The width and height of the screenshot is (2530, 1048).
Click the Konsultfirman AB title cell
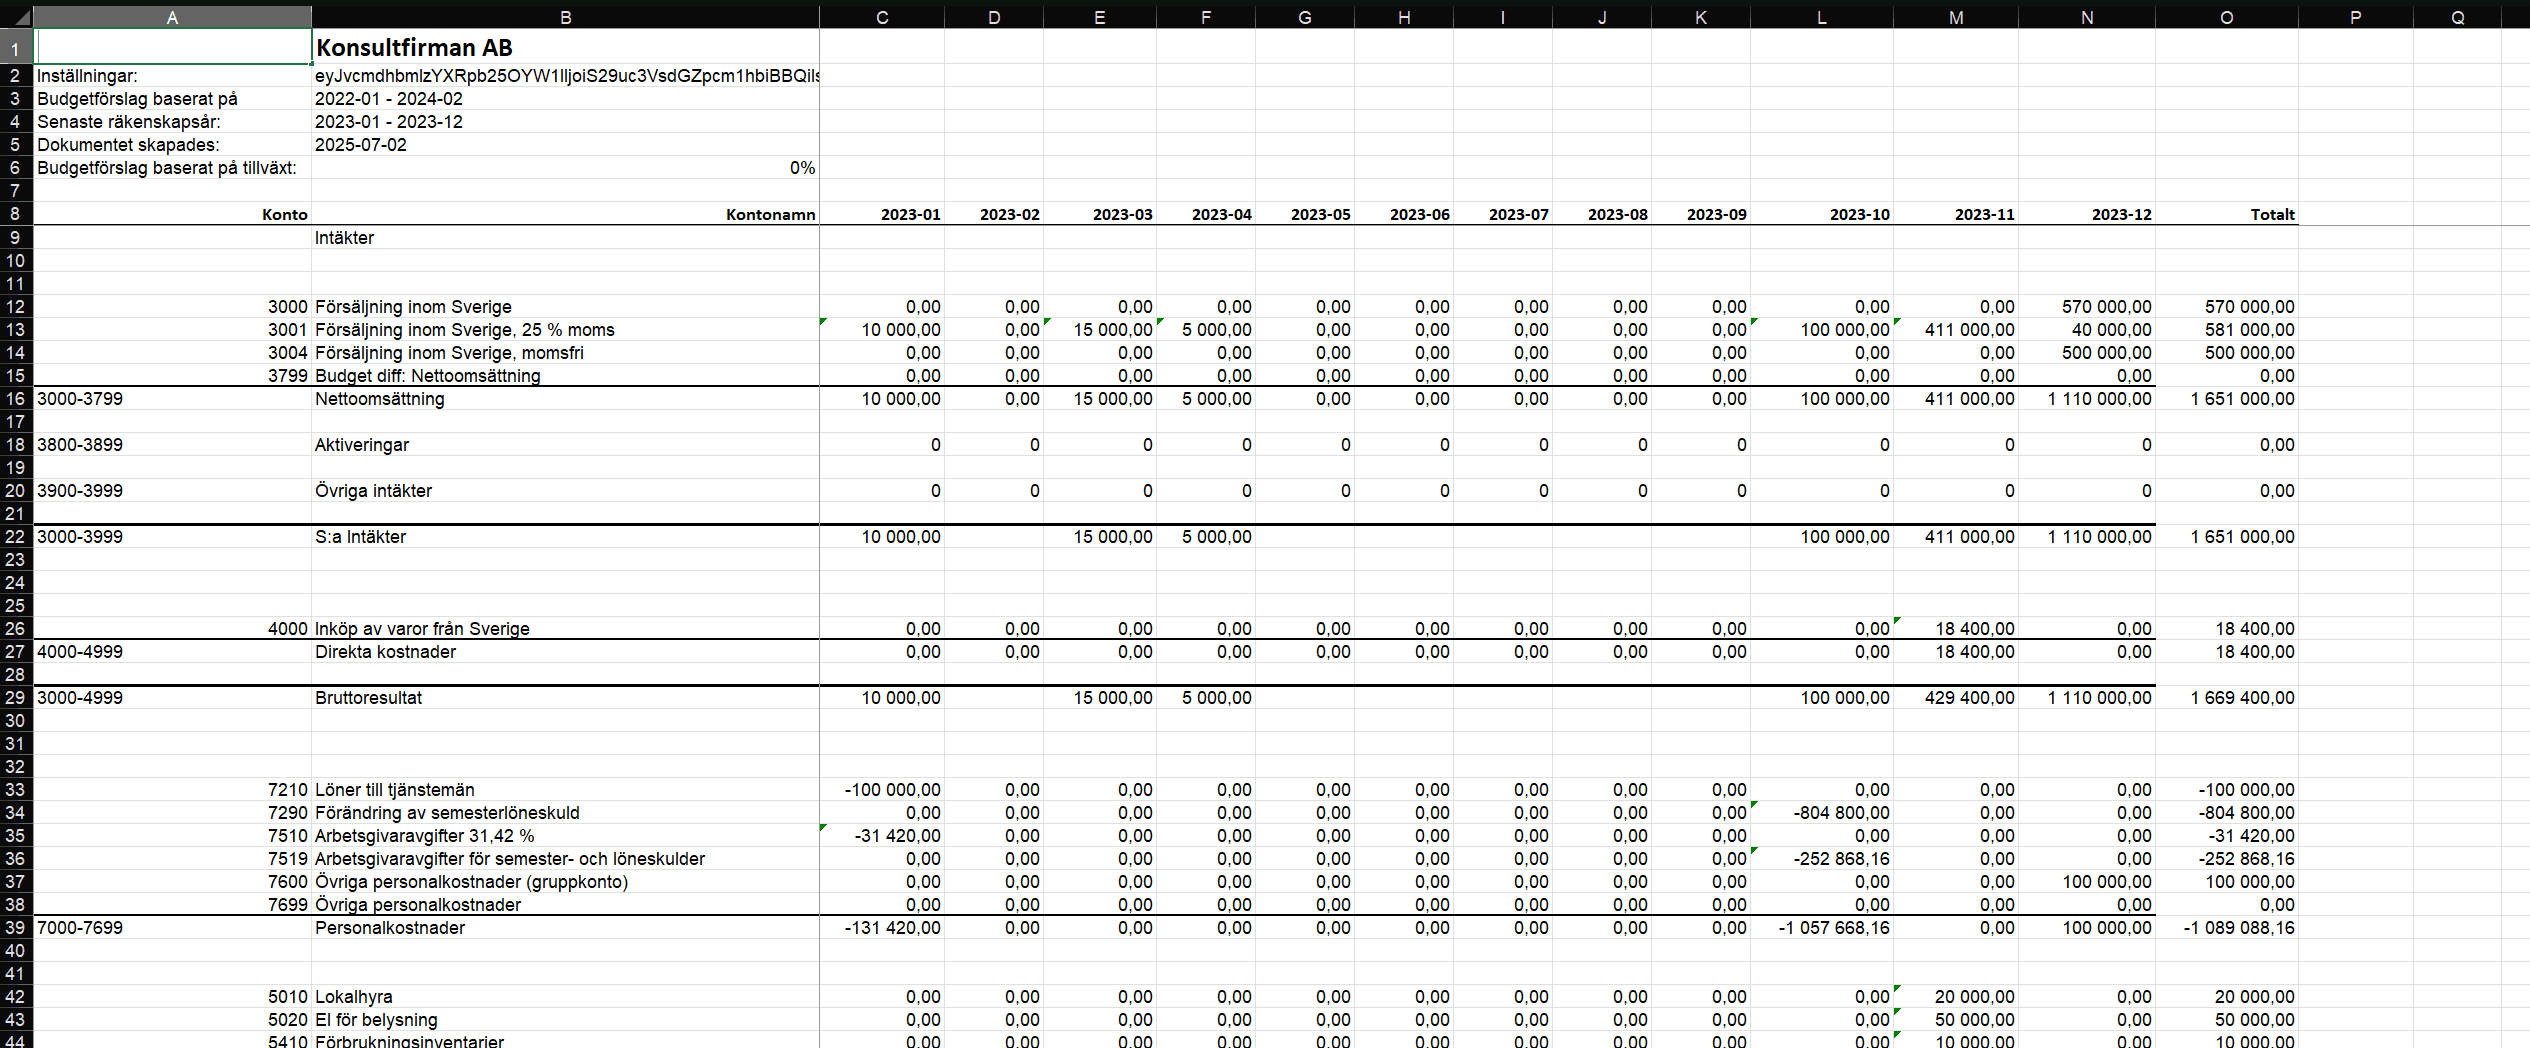tap(566, 47)
